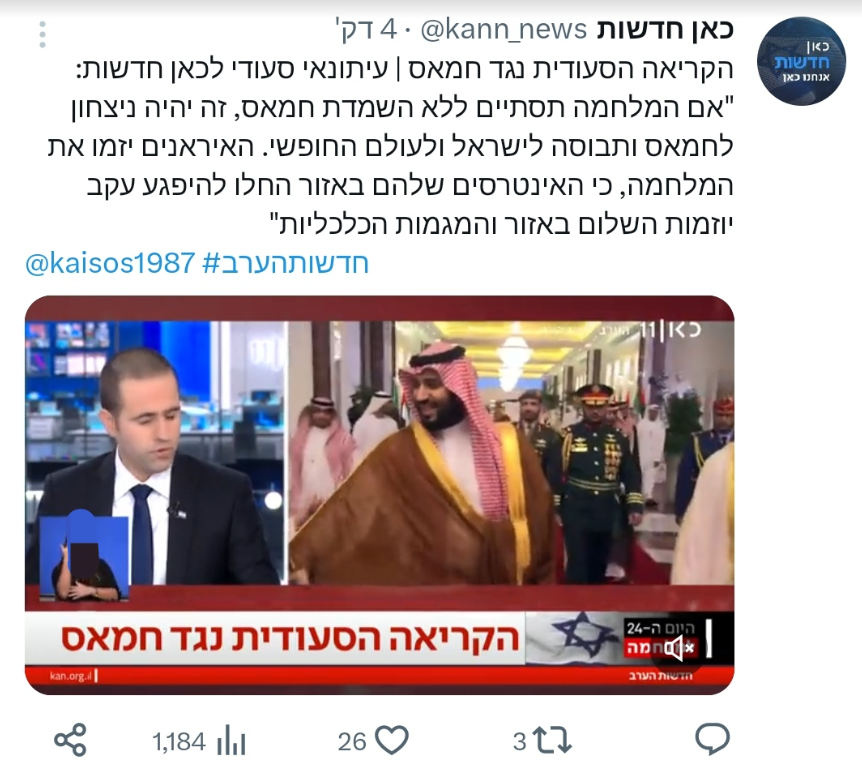This screenshot has height=768, width=862.
Task: View tweet analytics bar chart icon
Action: click(x=231, y=741)
